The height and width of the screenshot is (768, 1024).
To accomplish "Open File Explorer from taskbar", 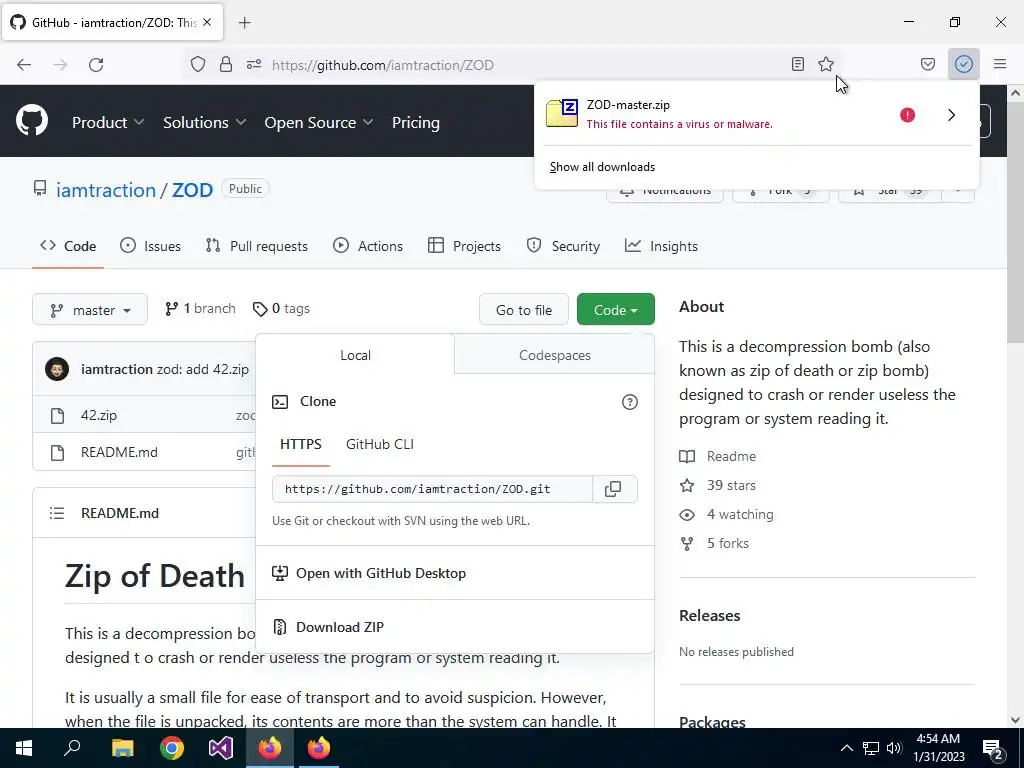I will point(122,748).
